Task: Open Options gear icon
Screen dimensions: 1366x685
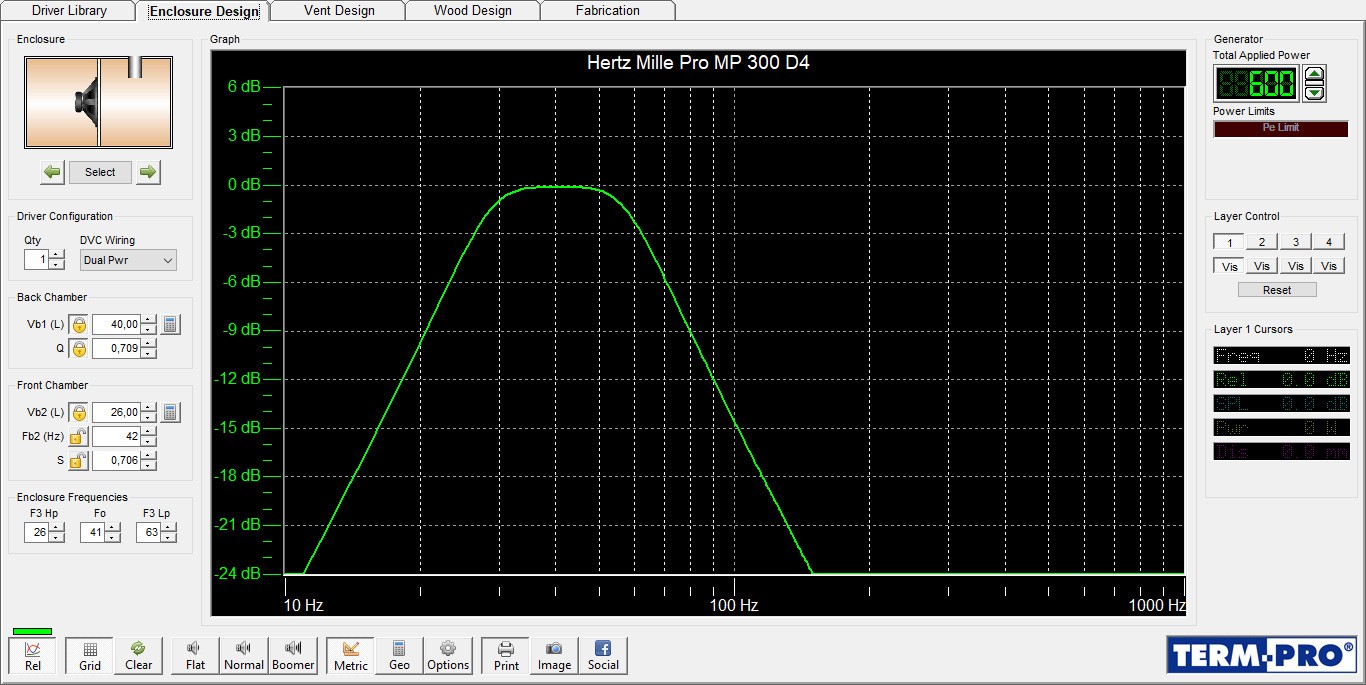Action: [x=448, y=656]
